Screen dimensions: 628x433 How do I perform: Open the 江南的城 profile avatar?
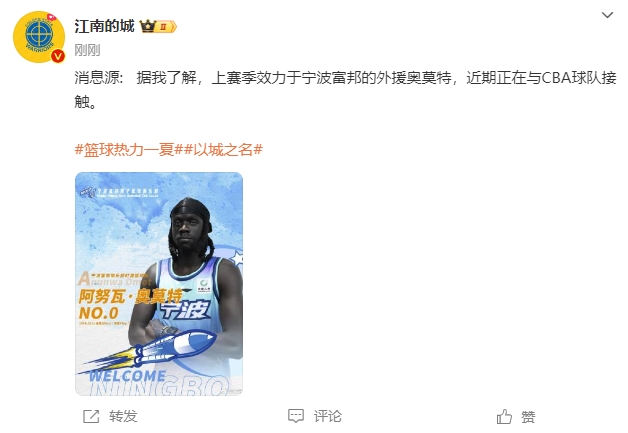[x=39, y=37]
